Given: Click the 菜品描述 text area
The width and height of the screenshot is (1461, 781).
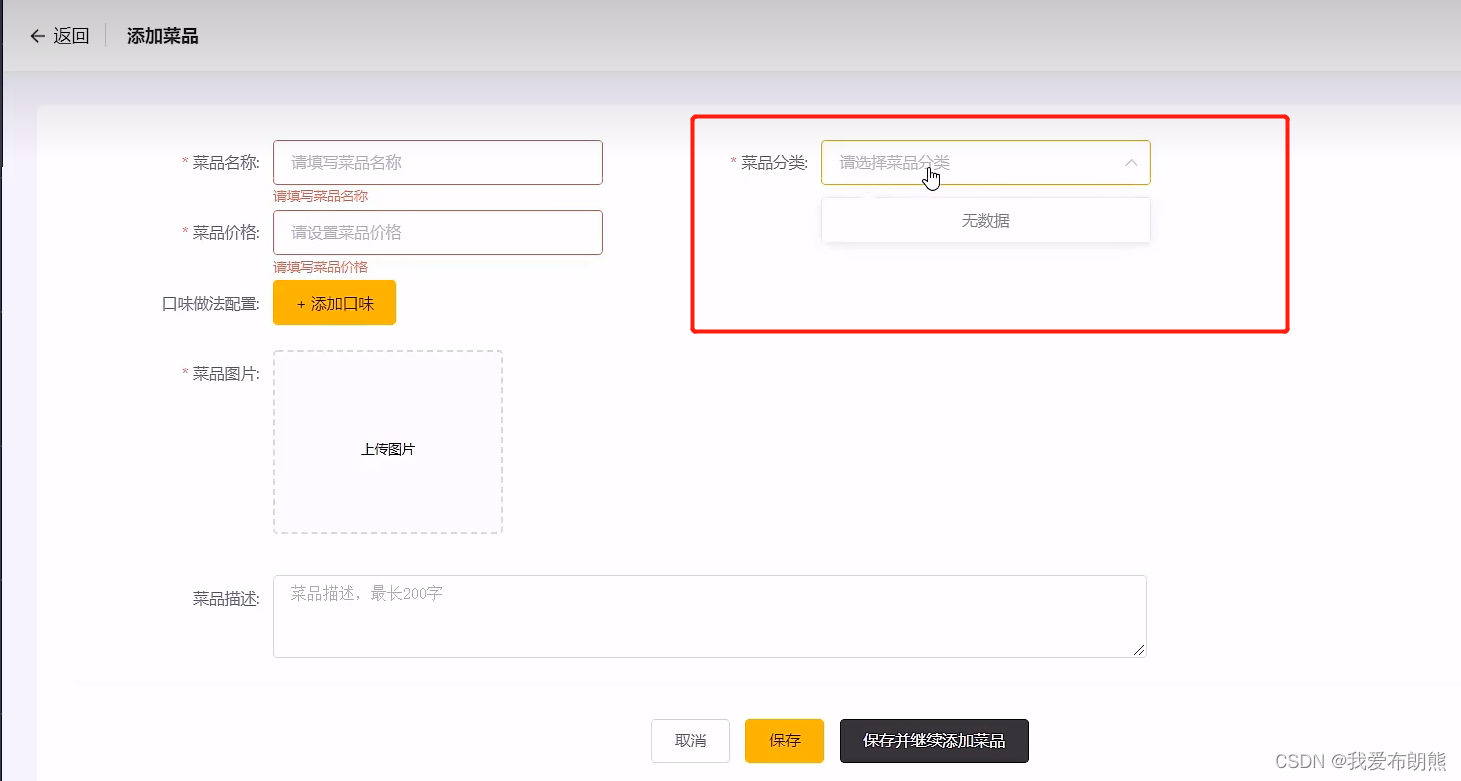Looking at the screenshot, I should pyautogui.click(x=709, y=616).
